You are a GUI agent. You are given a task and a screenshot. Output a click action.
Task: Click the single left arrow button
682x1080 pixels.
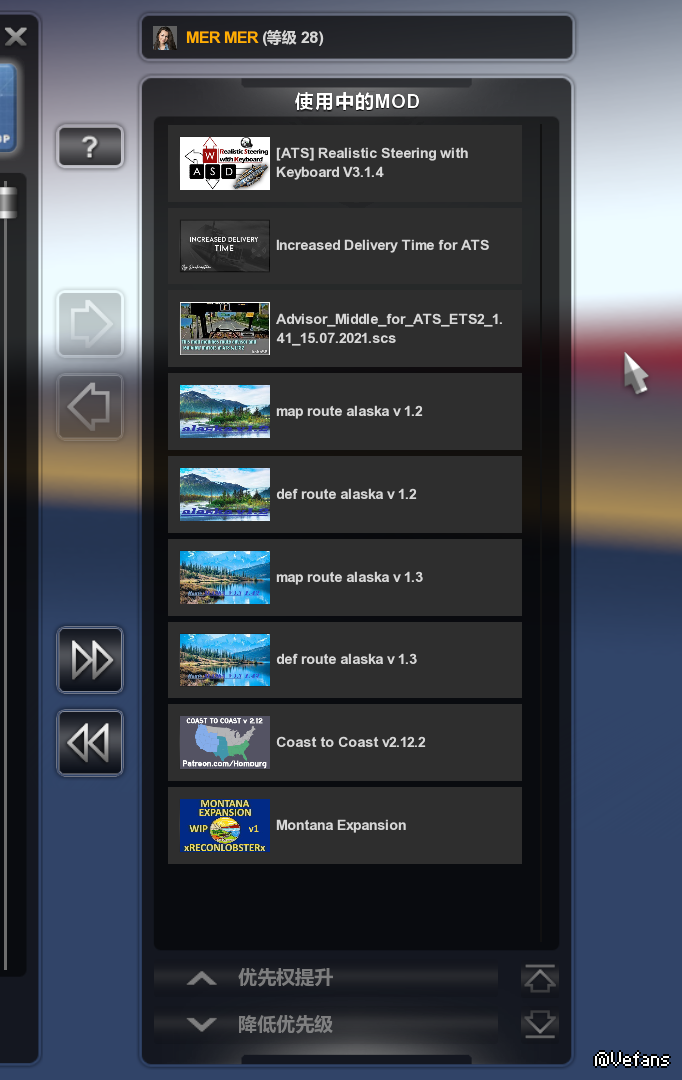[90, 407]
